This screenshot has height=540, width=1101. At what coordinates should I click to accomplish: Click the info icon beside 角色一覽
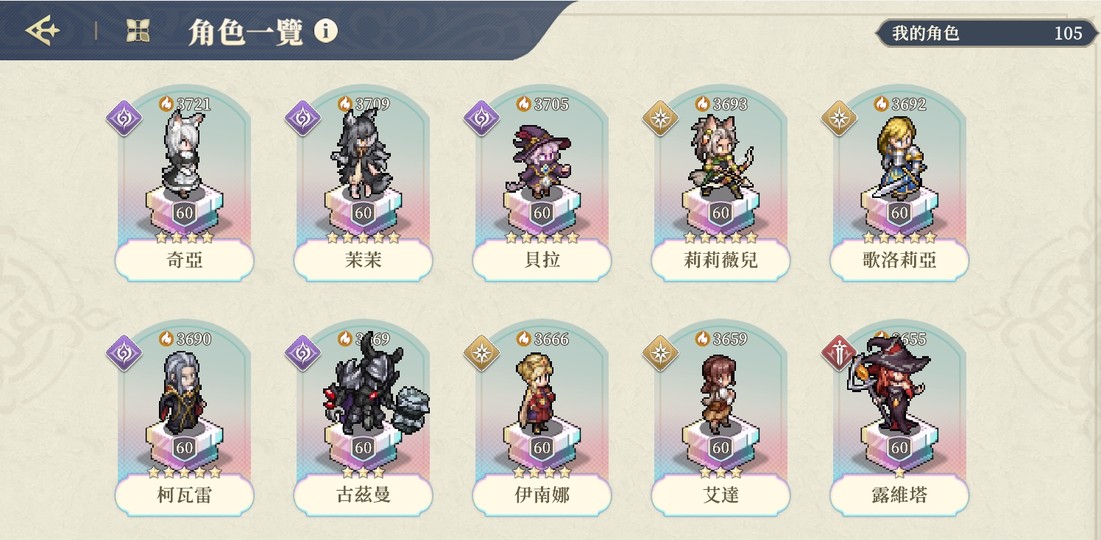[326, 31]
